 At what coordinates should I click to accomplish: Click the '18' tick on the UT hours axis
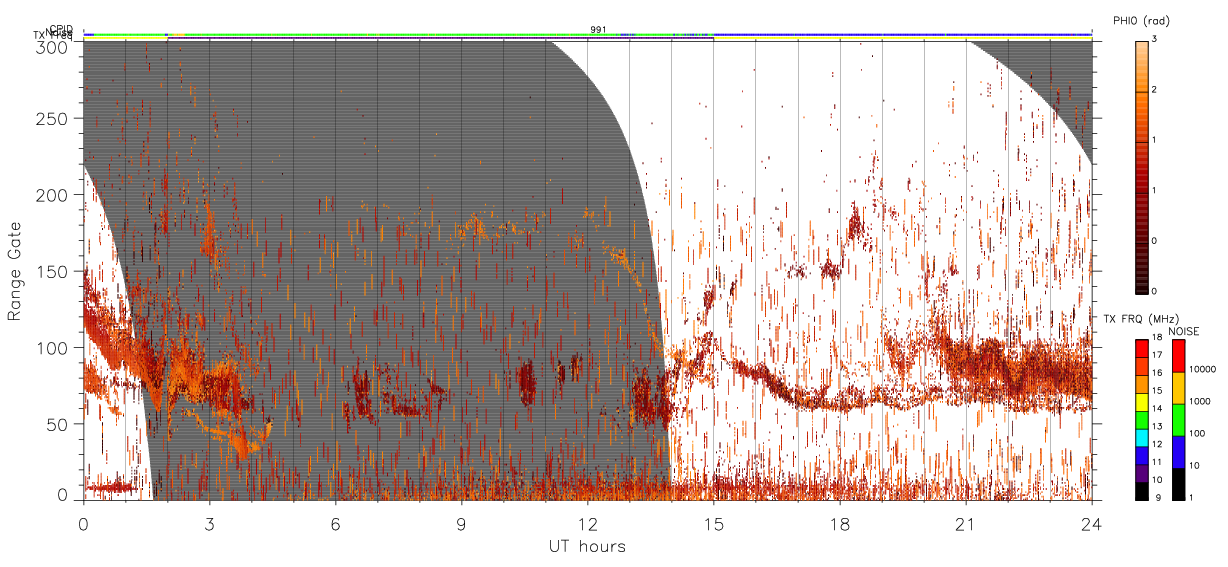click(840, 523)
